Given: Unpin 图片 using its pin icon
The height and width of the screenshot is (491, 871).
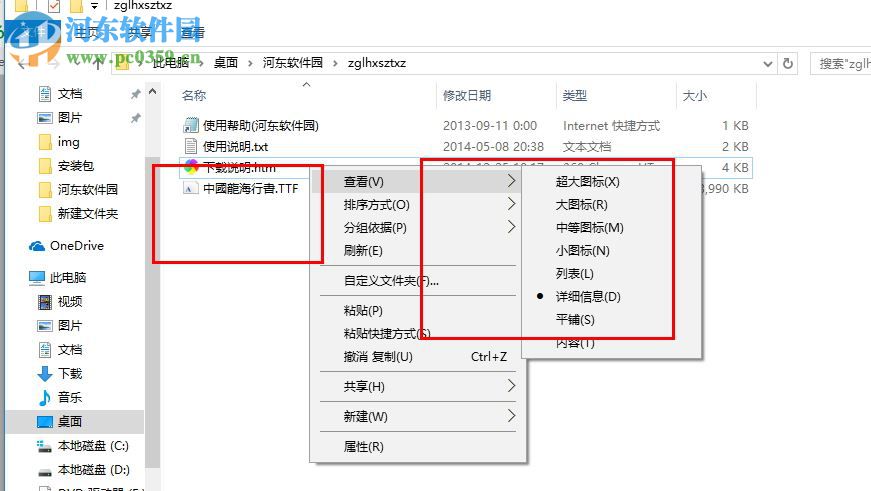Looking at the screenshot, I should (x=135, y=118).
